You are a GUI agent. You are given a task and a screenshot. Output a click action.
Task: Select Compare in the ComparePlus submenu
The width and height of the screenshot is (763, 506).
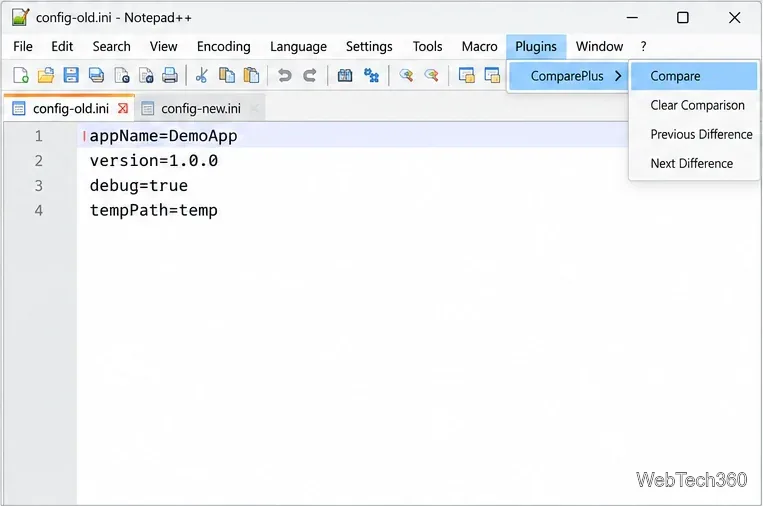click(694, 76)
